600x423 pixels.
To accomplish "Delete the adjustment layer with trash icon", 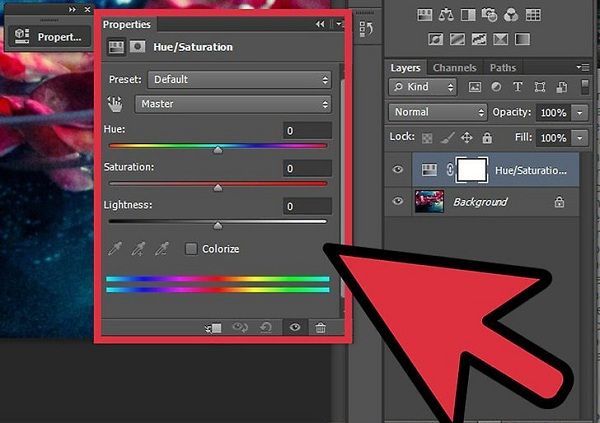I will [x=320, y=327].
